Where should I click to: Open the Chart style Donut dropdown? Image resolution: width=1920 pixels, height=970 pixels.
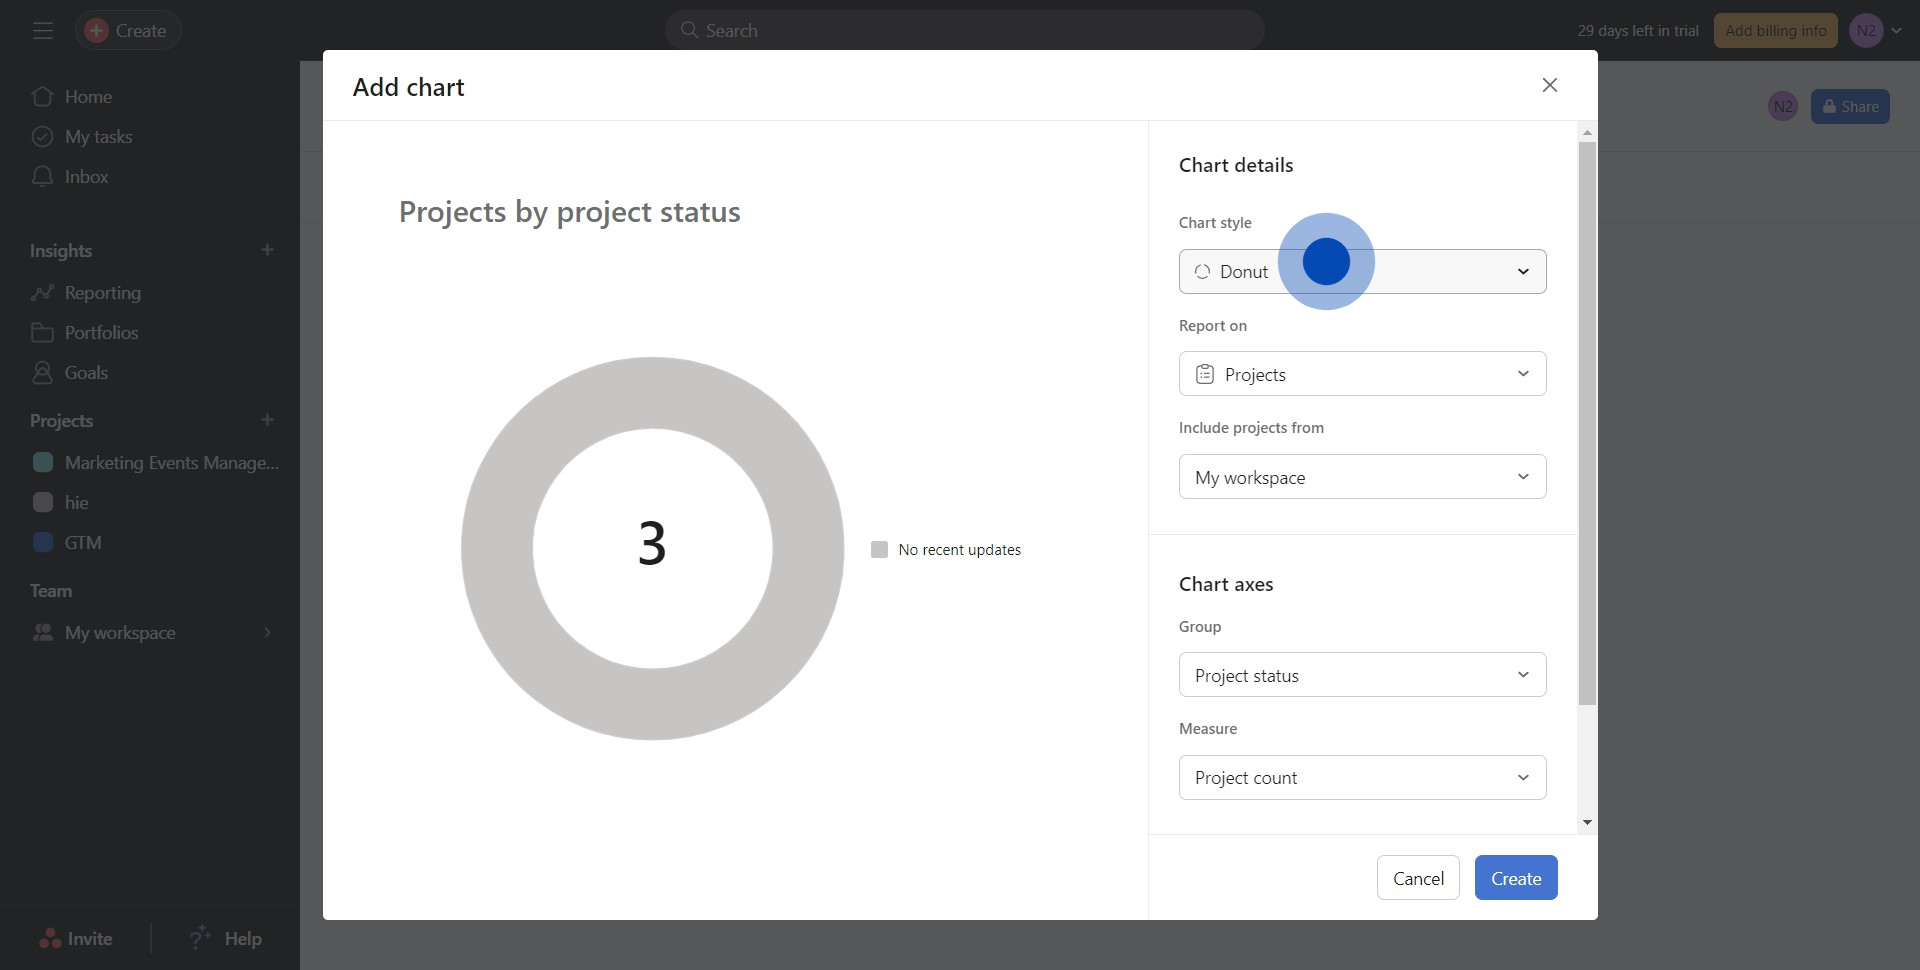pyautogui.click(x=1362, y=272)
